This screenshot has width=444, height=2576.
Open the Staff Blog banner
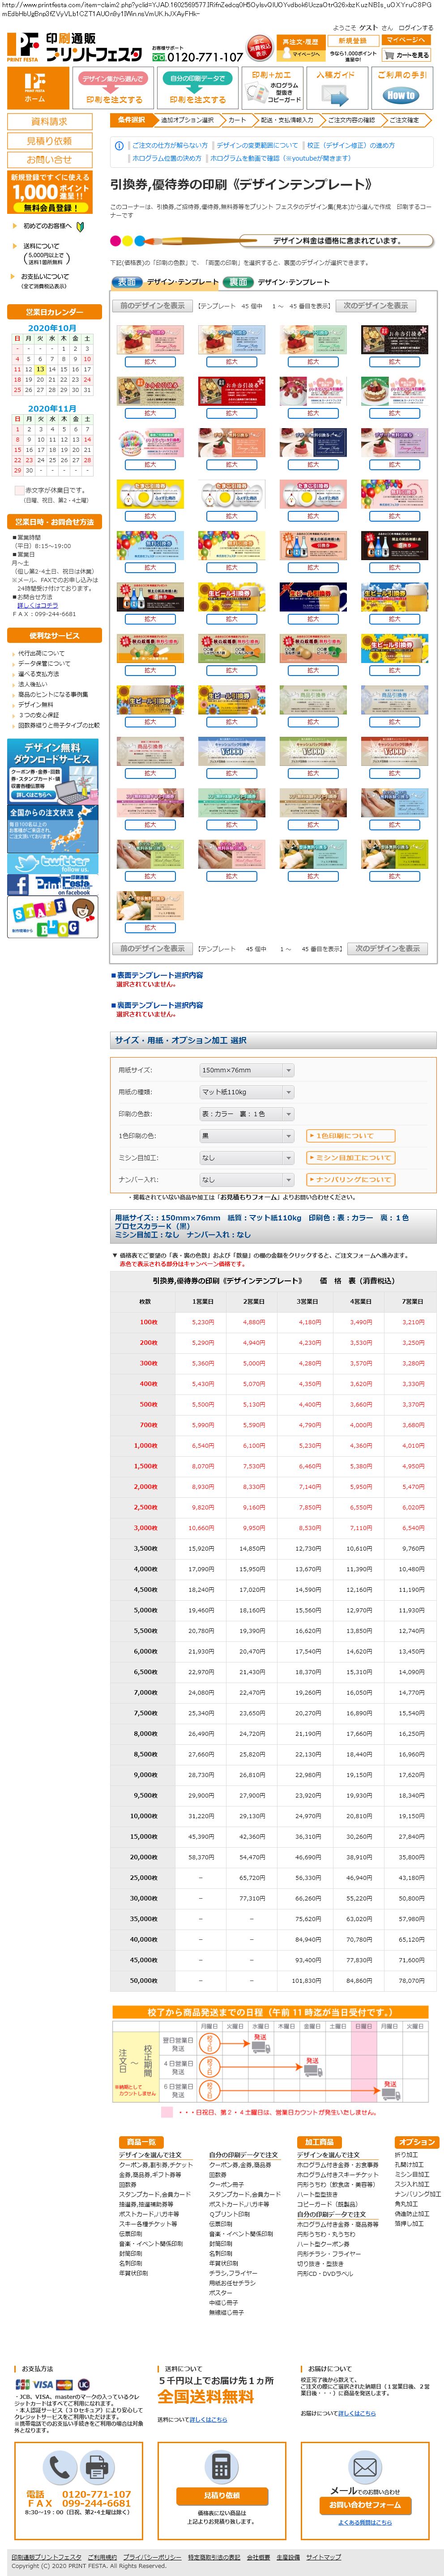[52, 918]
